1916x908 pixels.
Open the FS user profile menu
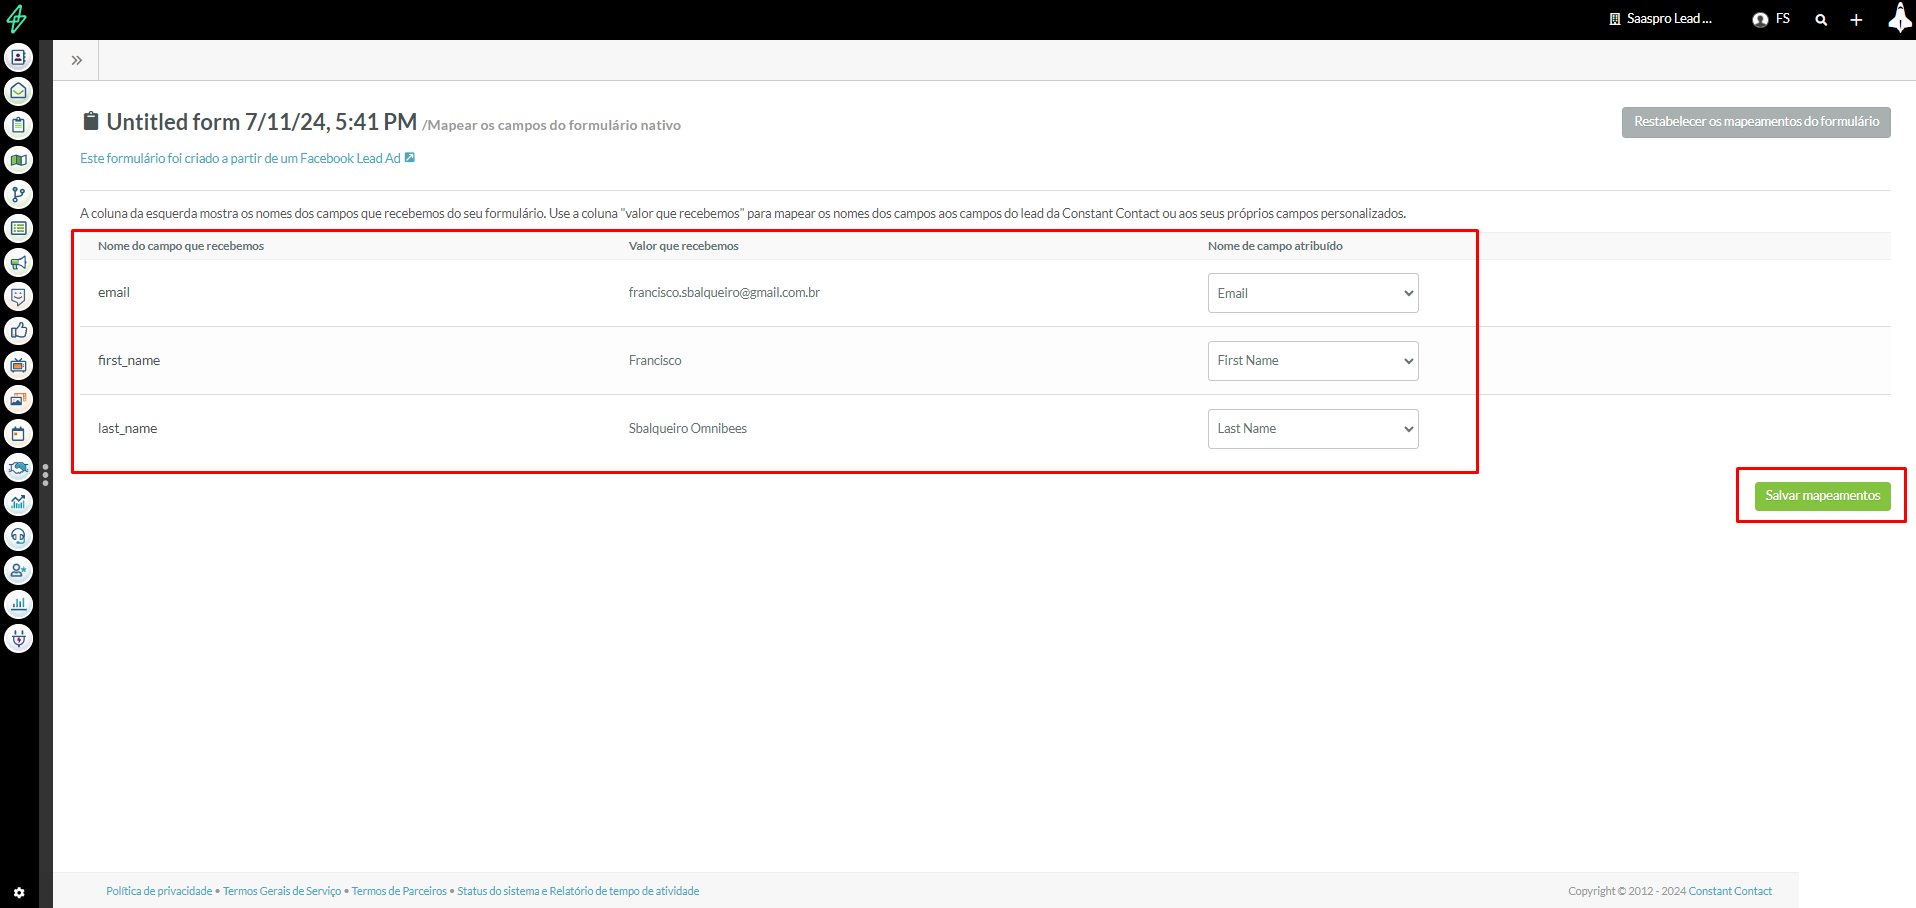coord(1771,19)
